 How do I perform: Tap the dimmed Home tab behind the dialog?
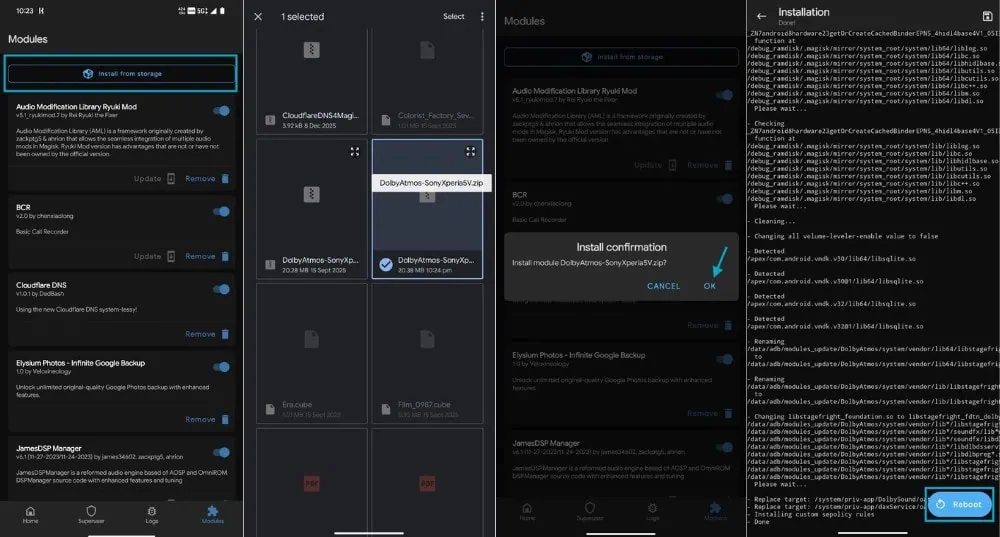click(x=527, y=512)
